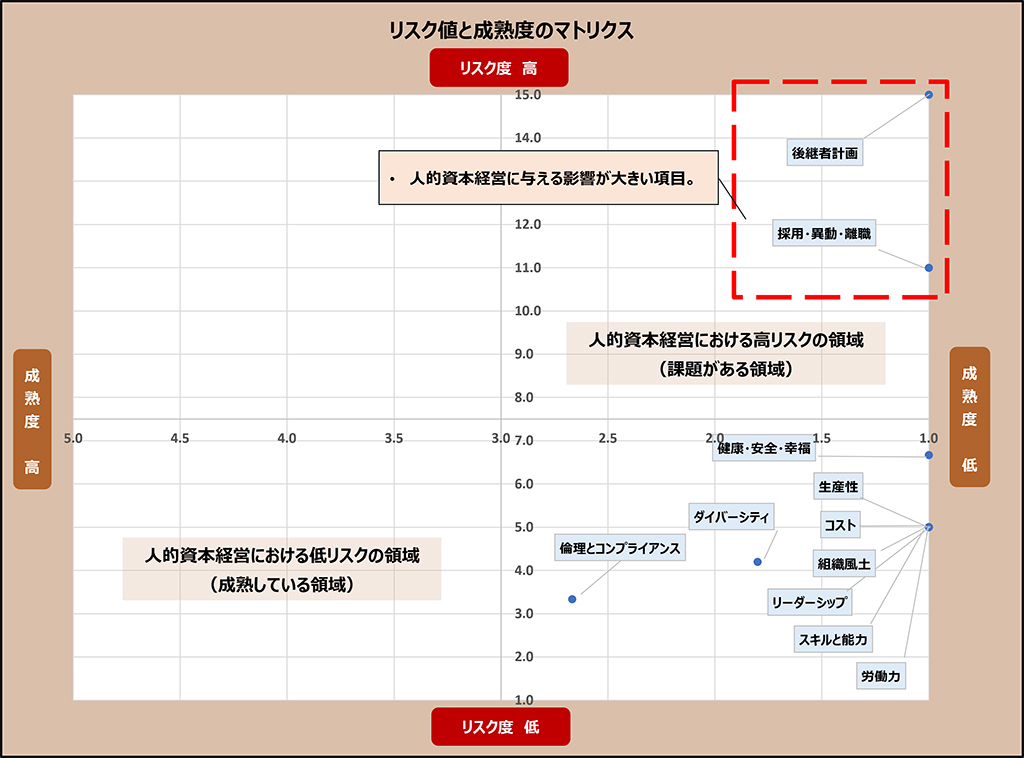
Task: Select the ダイバーシティ data label
Action: tap(732, 517)
